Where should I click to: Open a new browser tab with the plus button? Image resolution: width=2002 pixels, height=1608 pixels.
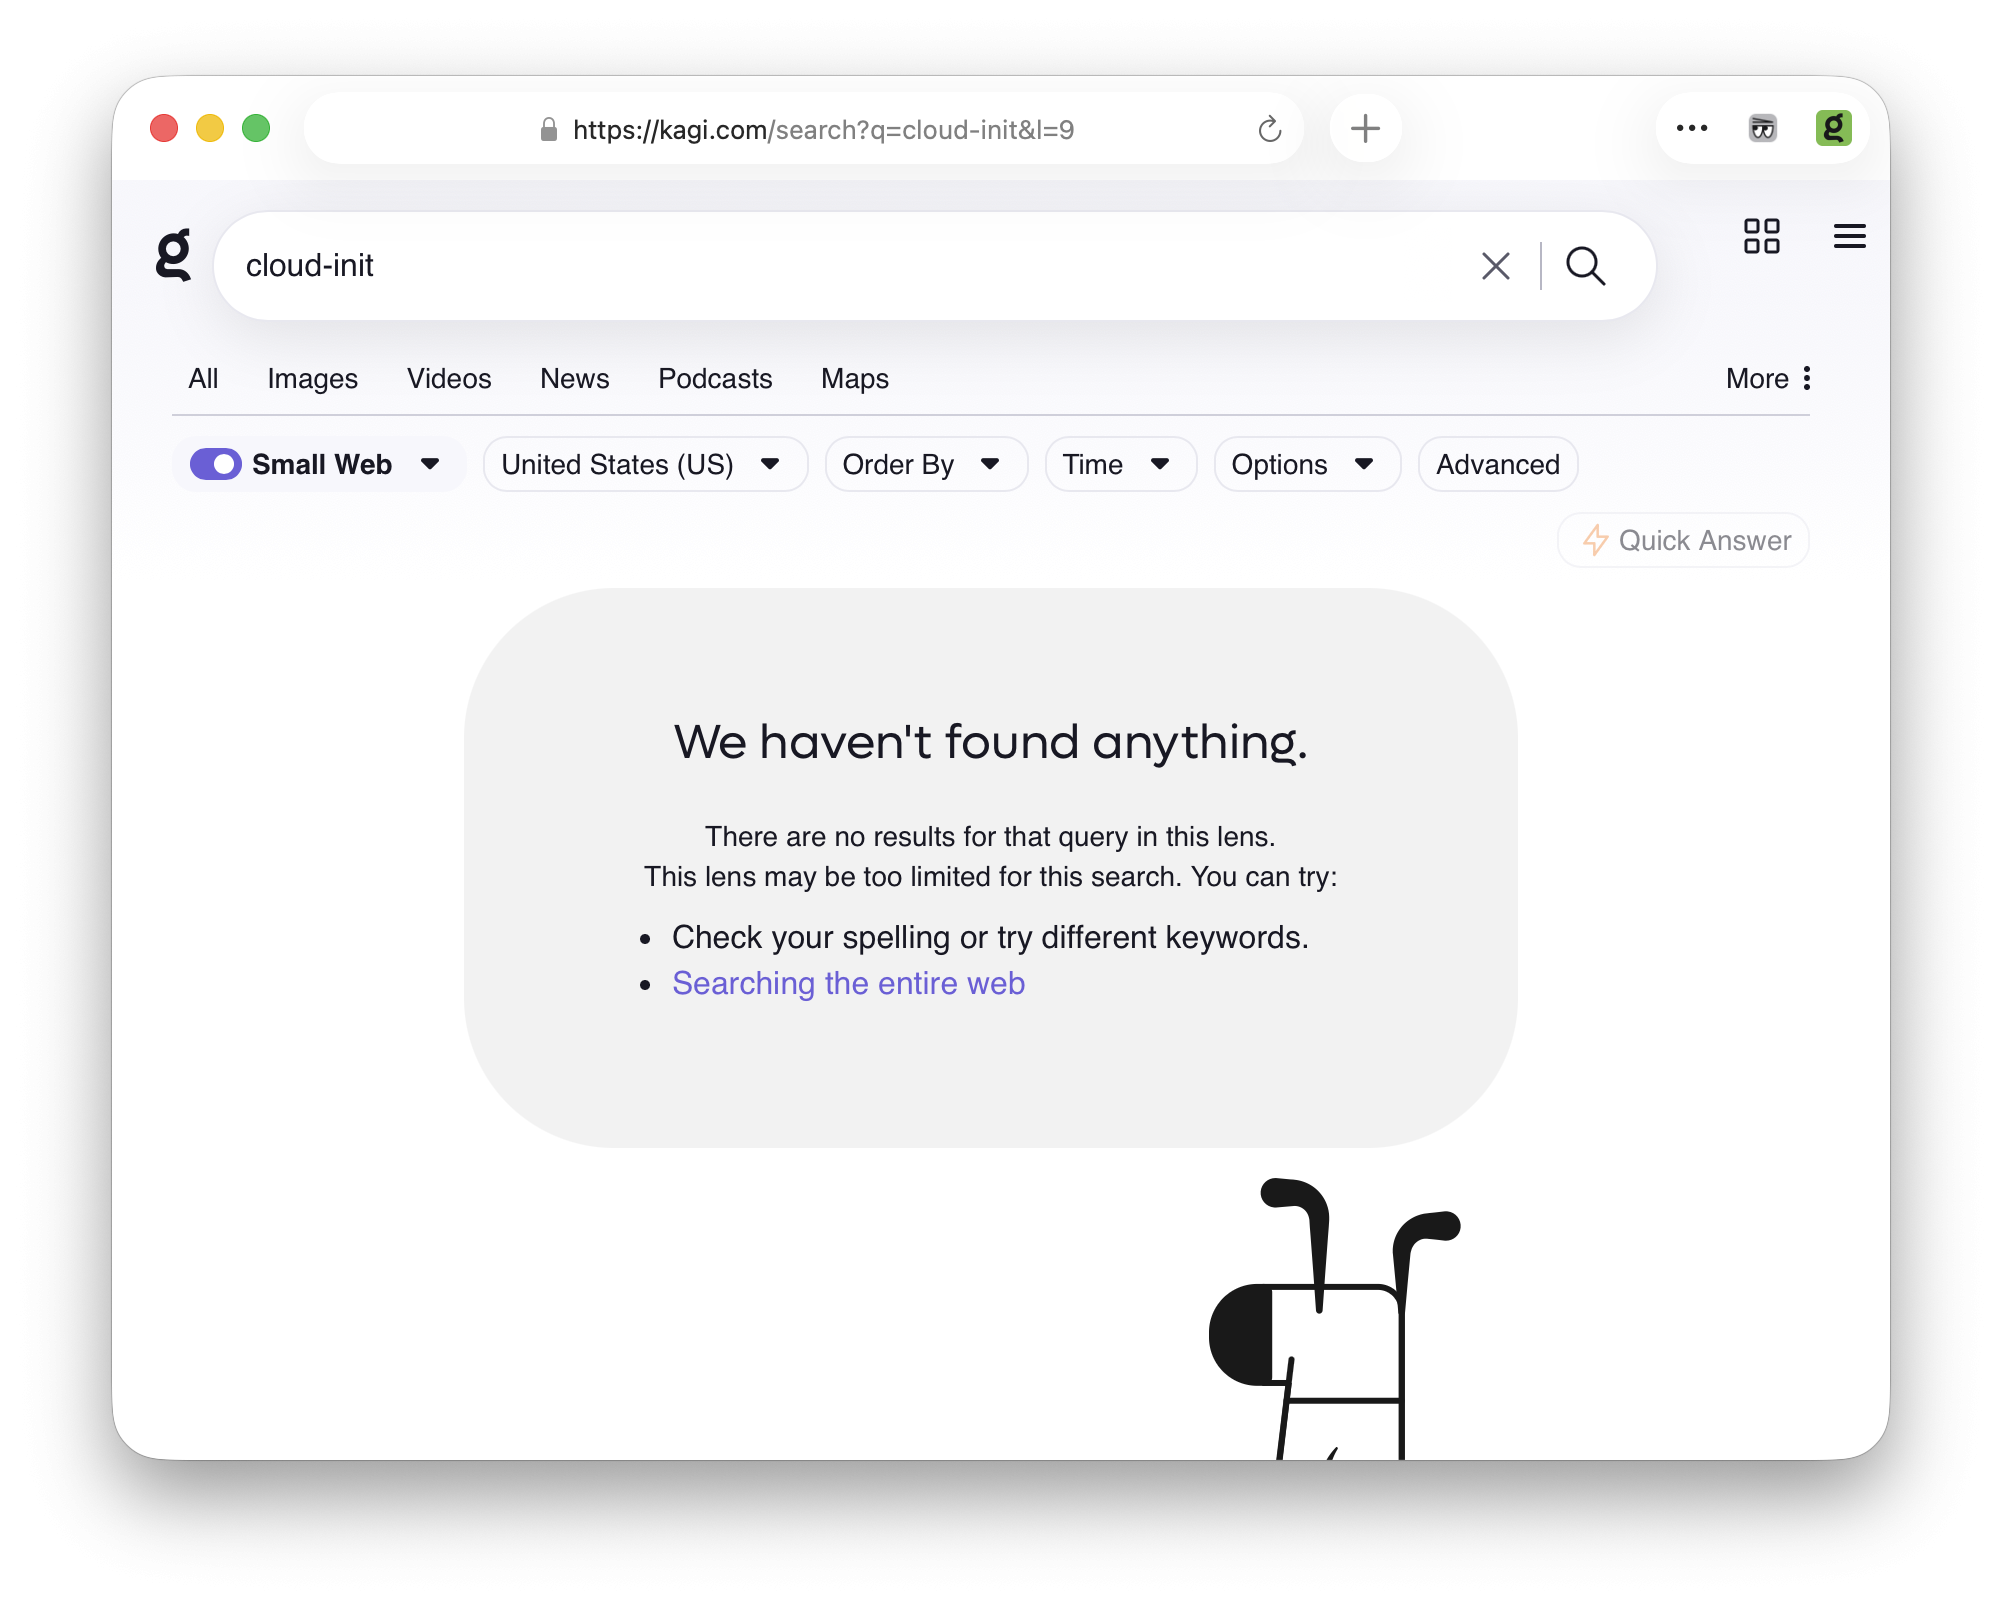(x=1365, y=128)
